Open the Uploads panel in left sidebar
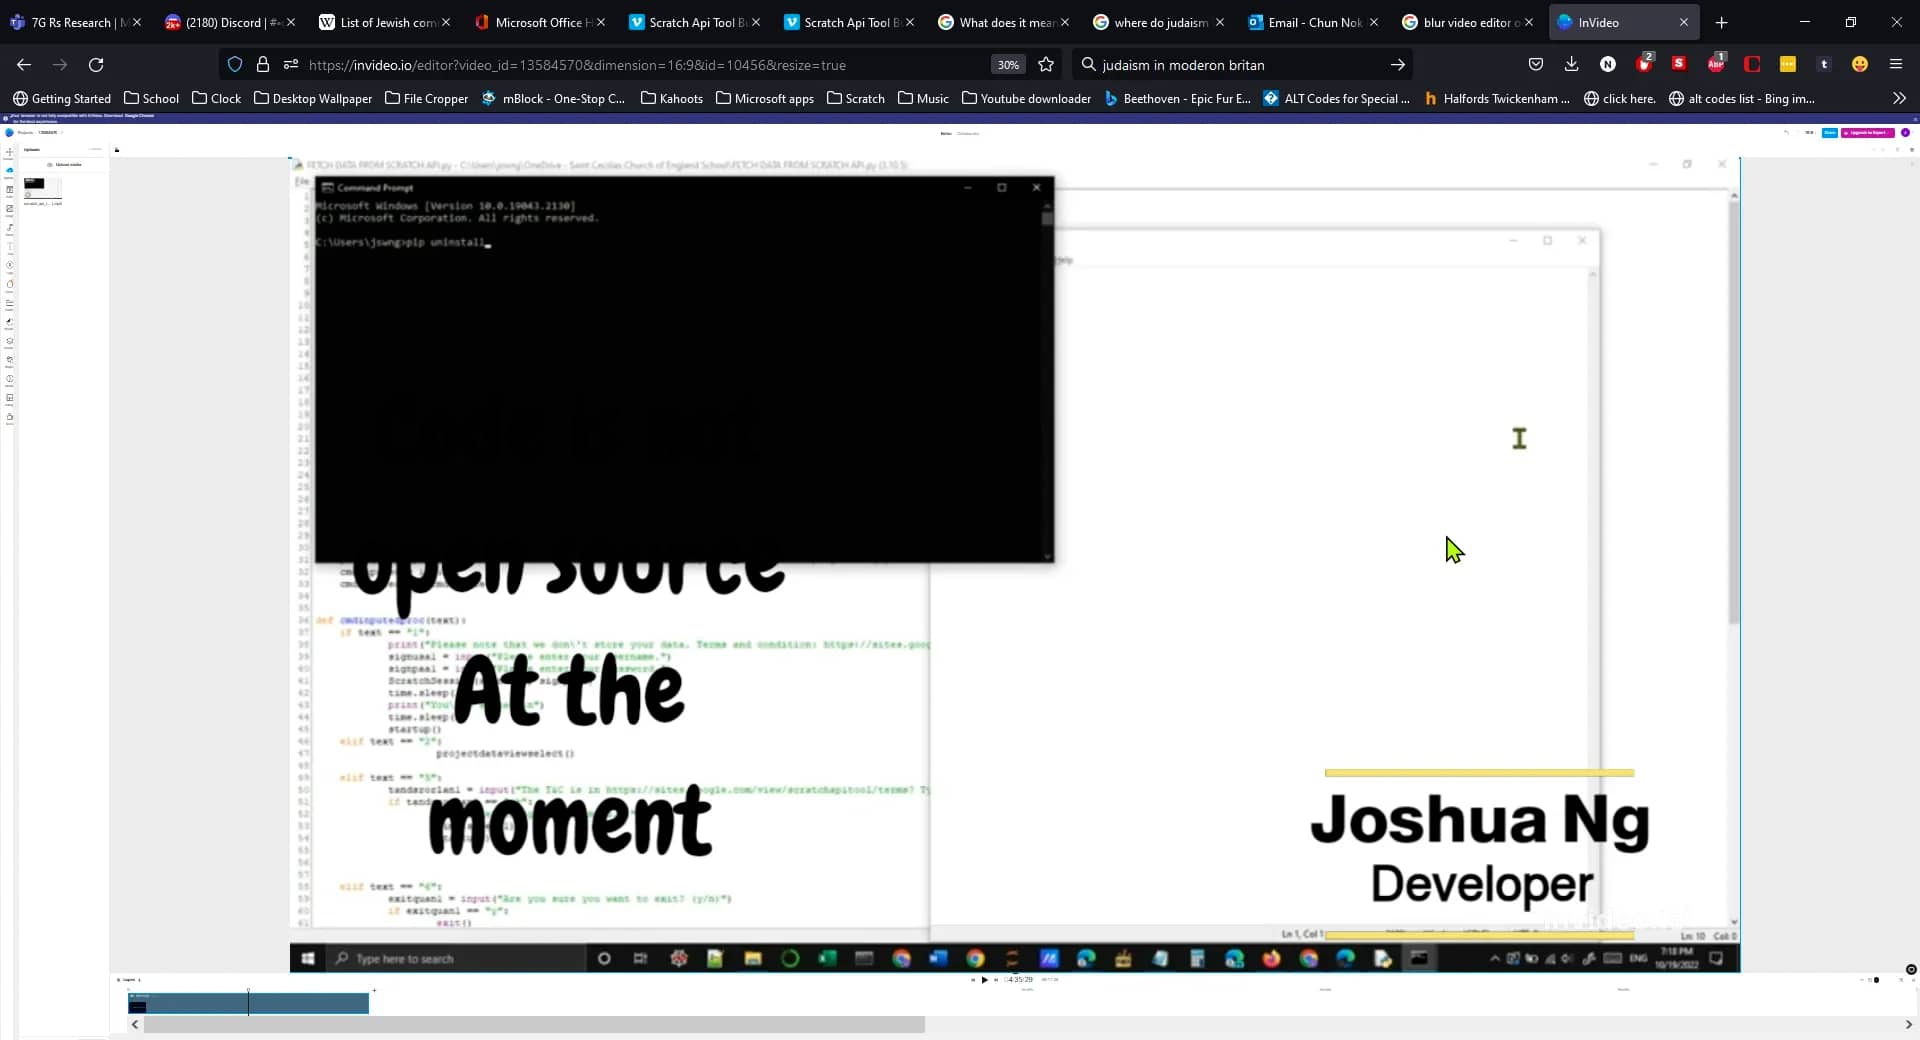 pyautogui.click(x=9, y=169)
